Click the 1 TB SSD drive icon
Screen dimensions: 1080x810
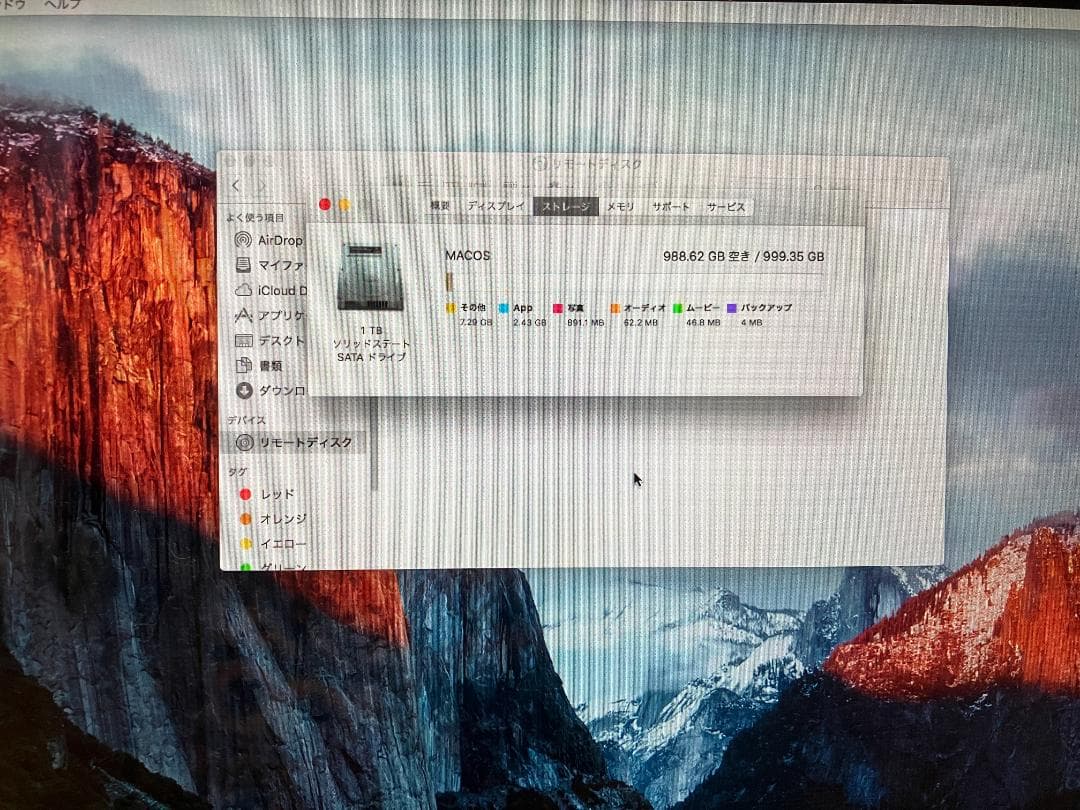click(371, 275)
